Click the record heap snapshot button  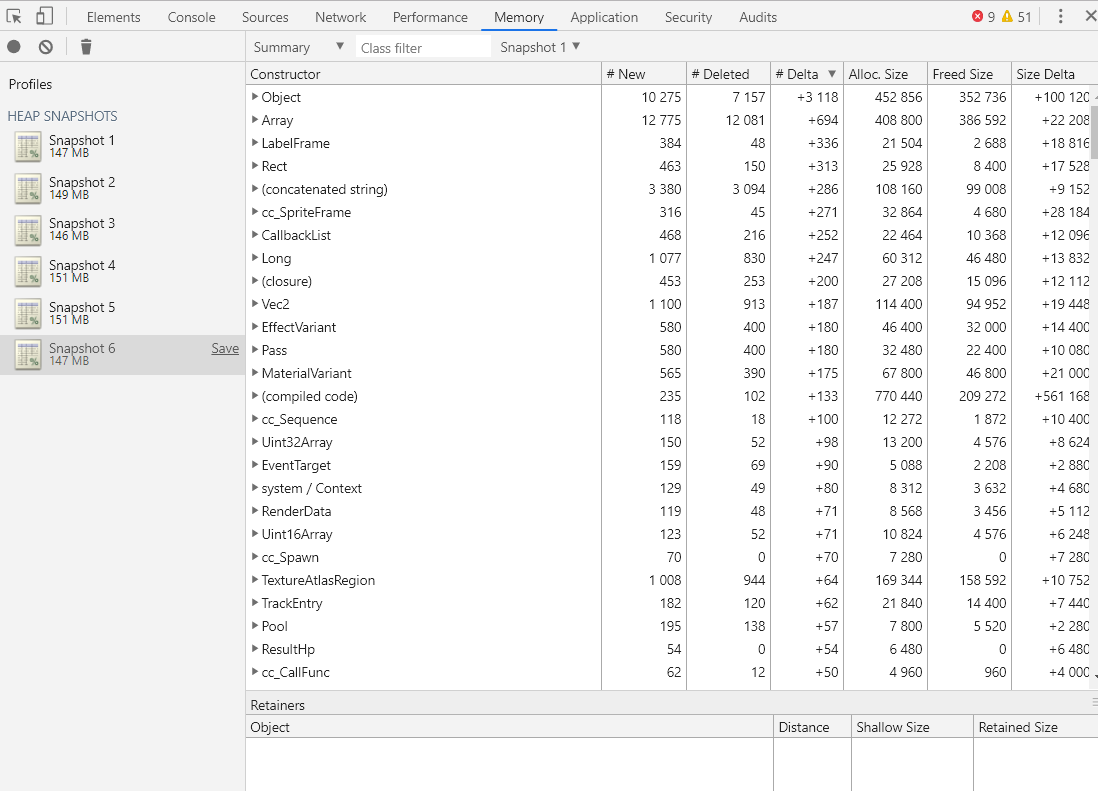tap(14, 47)
